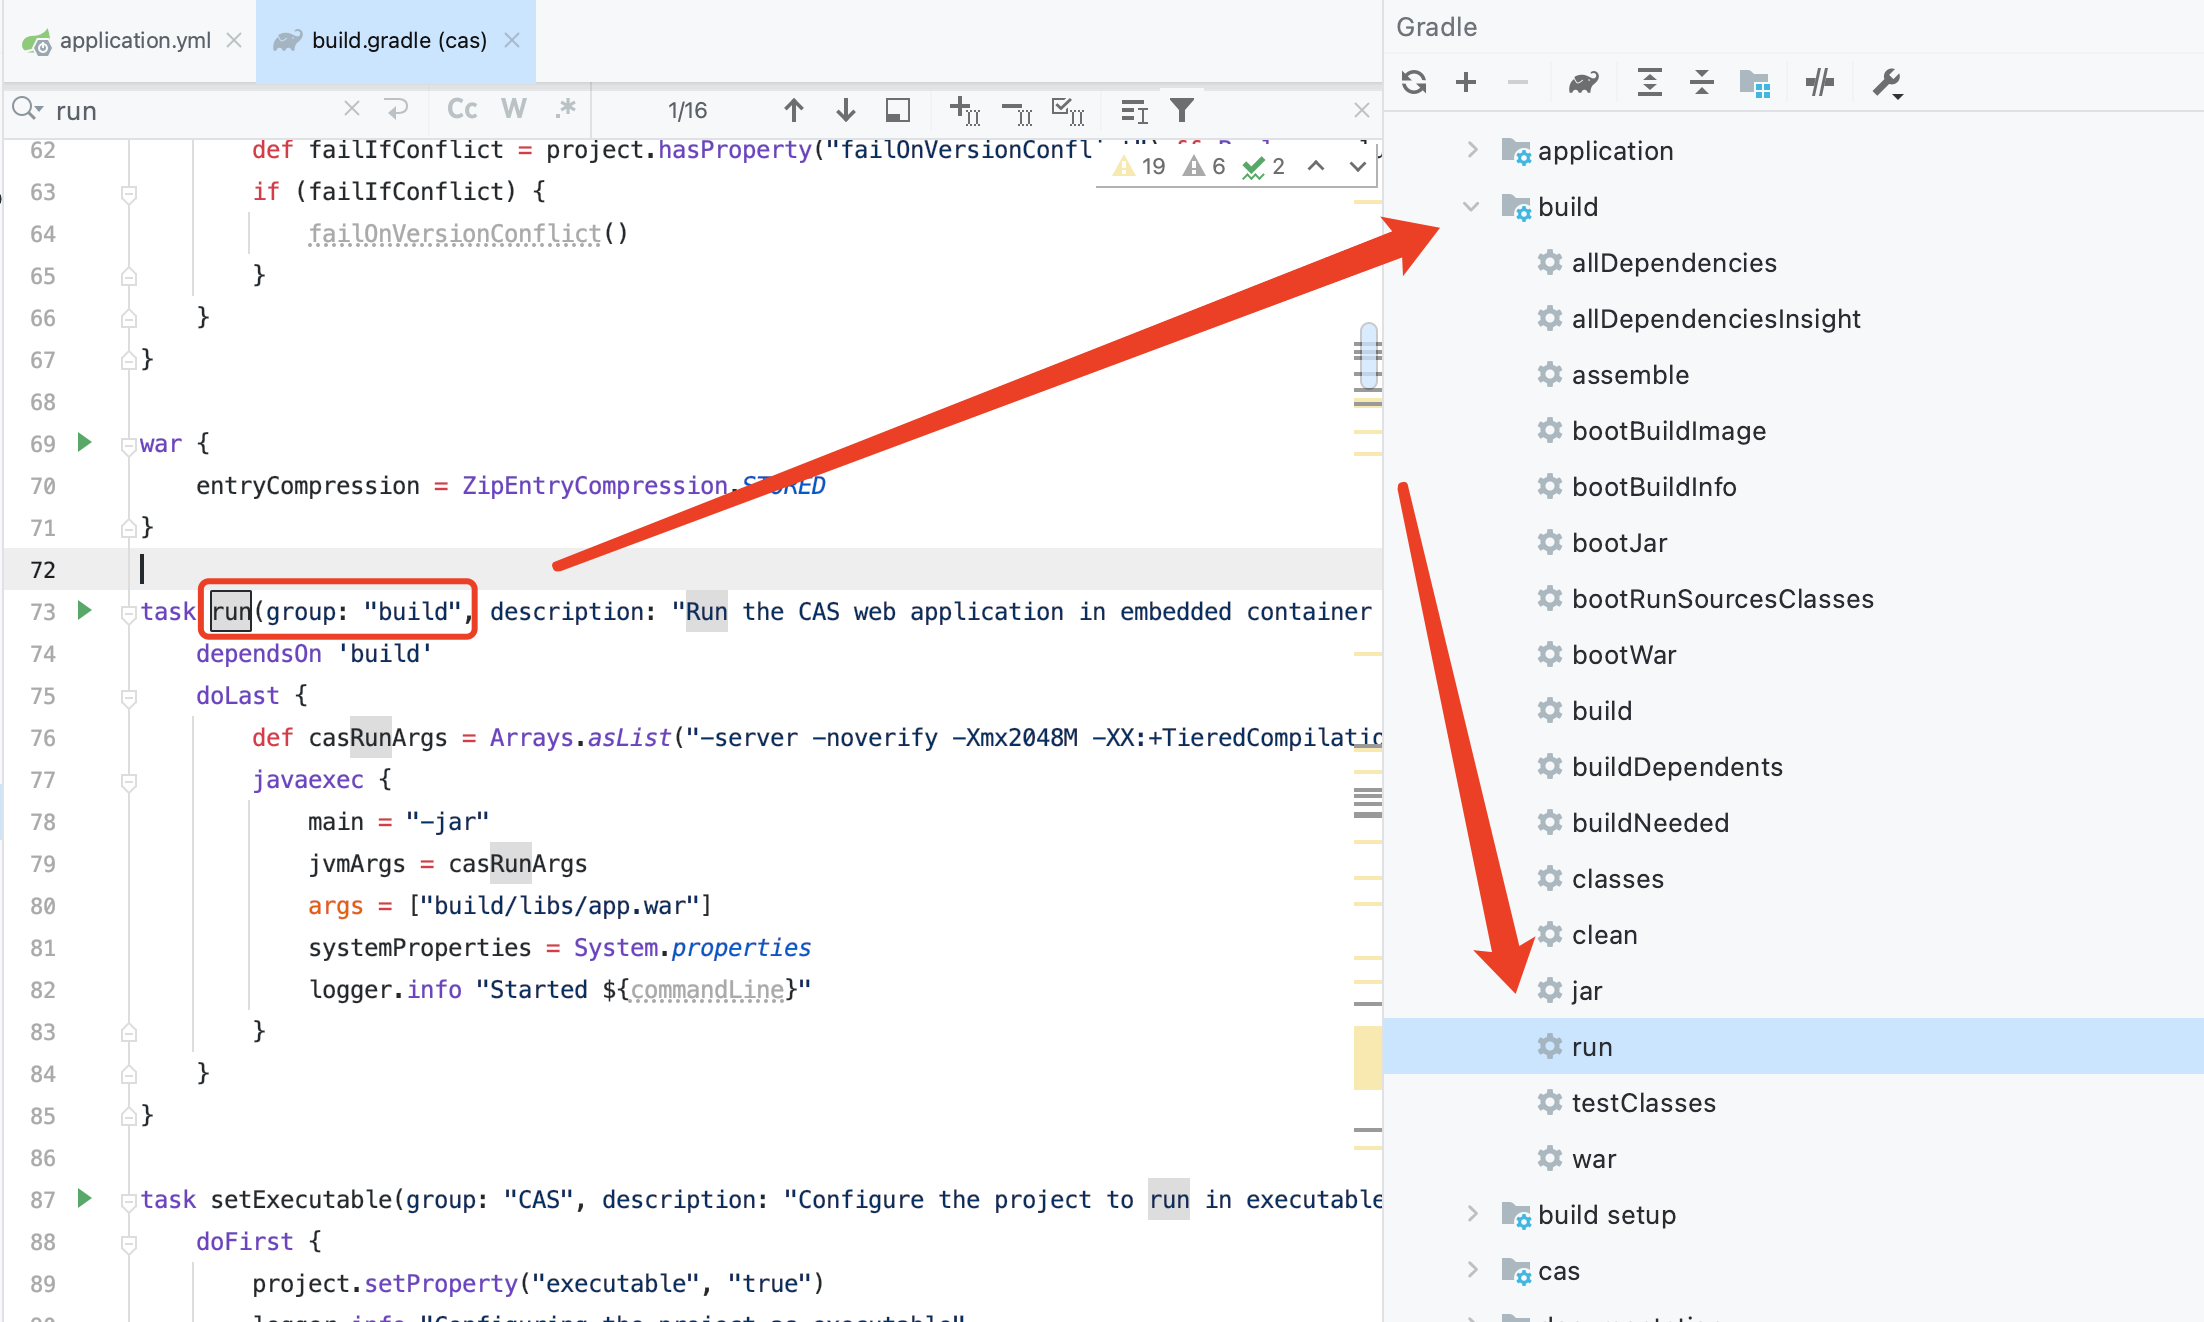The height and width of the screenshot is (1322, 2204).
Task: Open Gradle build tool settings wrench
Action: (1887, 82)
